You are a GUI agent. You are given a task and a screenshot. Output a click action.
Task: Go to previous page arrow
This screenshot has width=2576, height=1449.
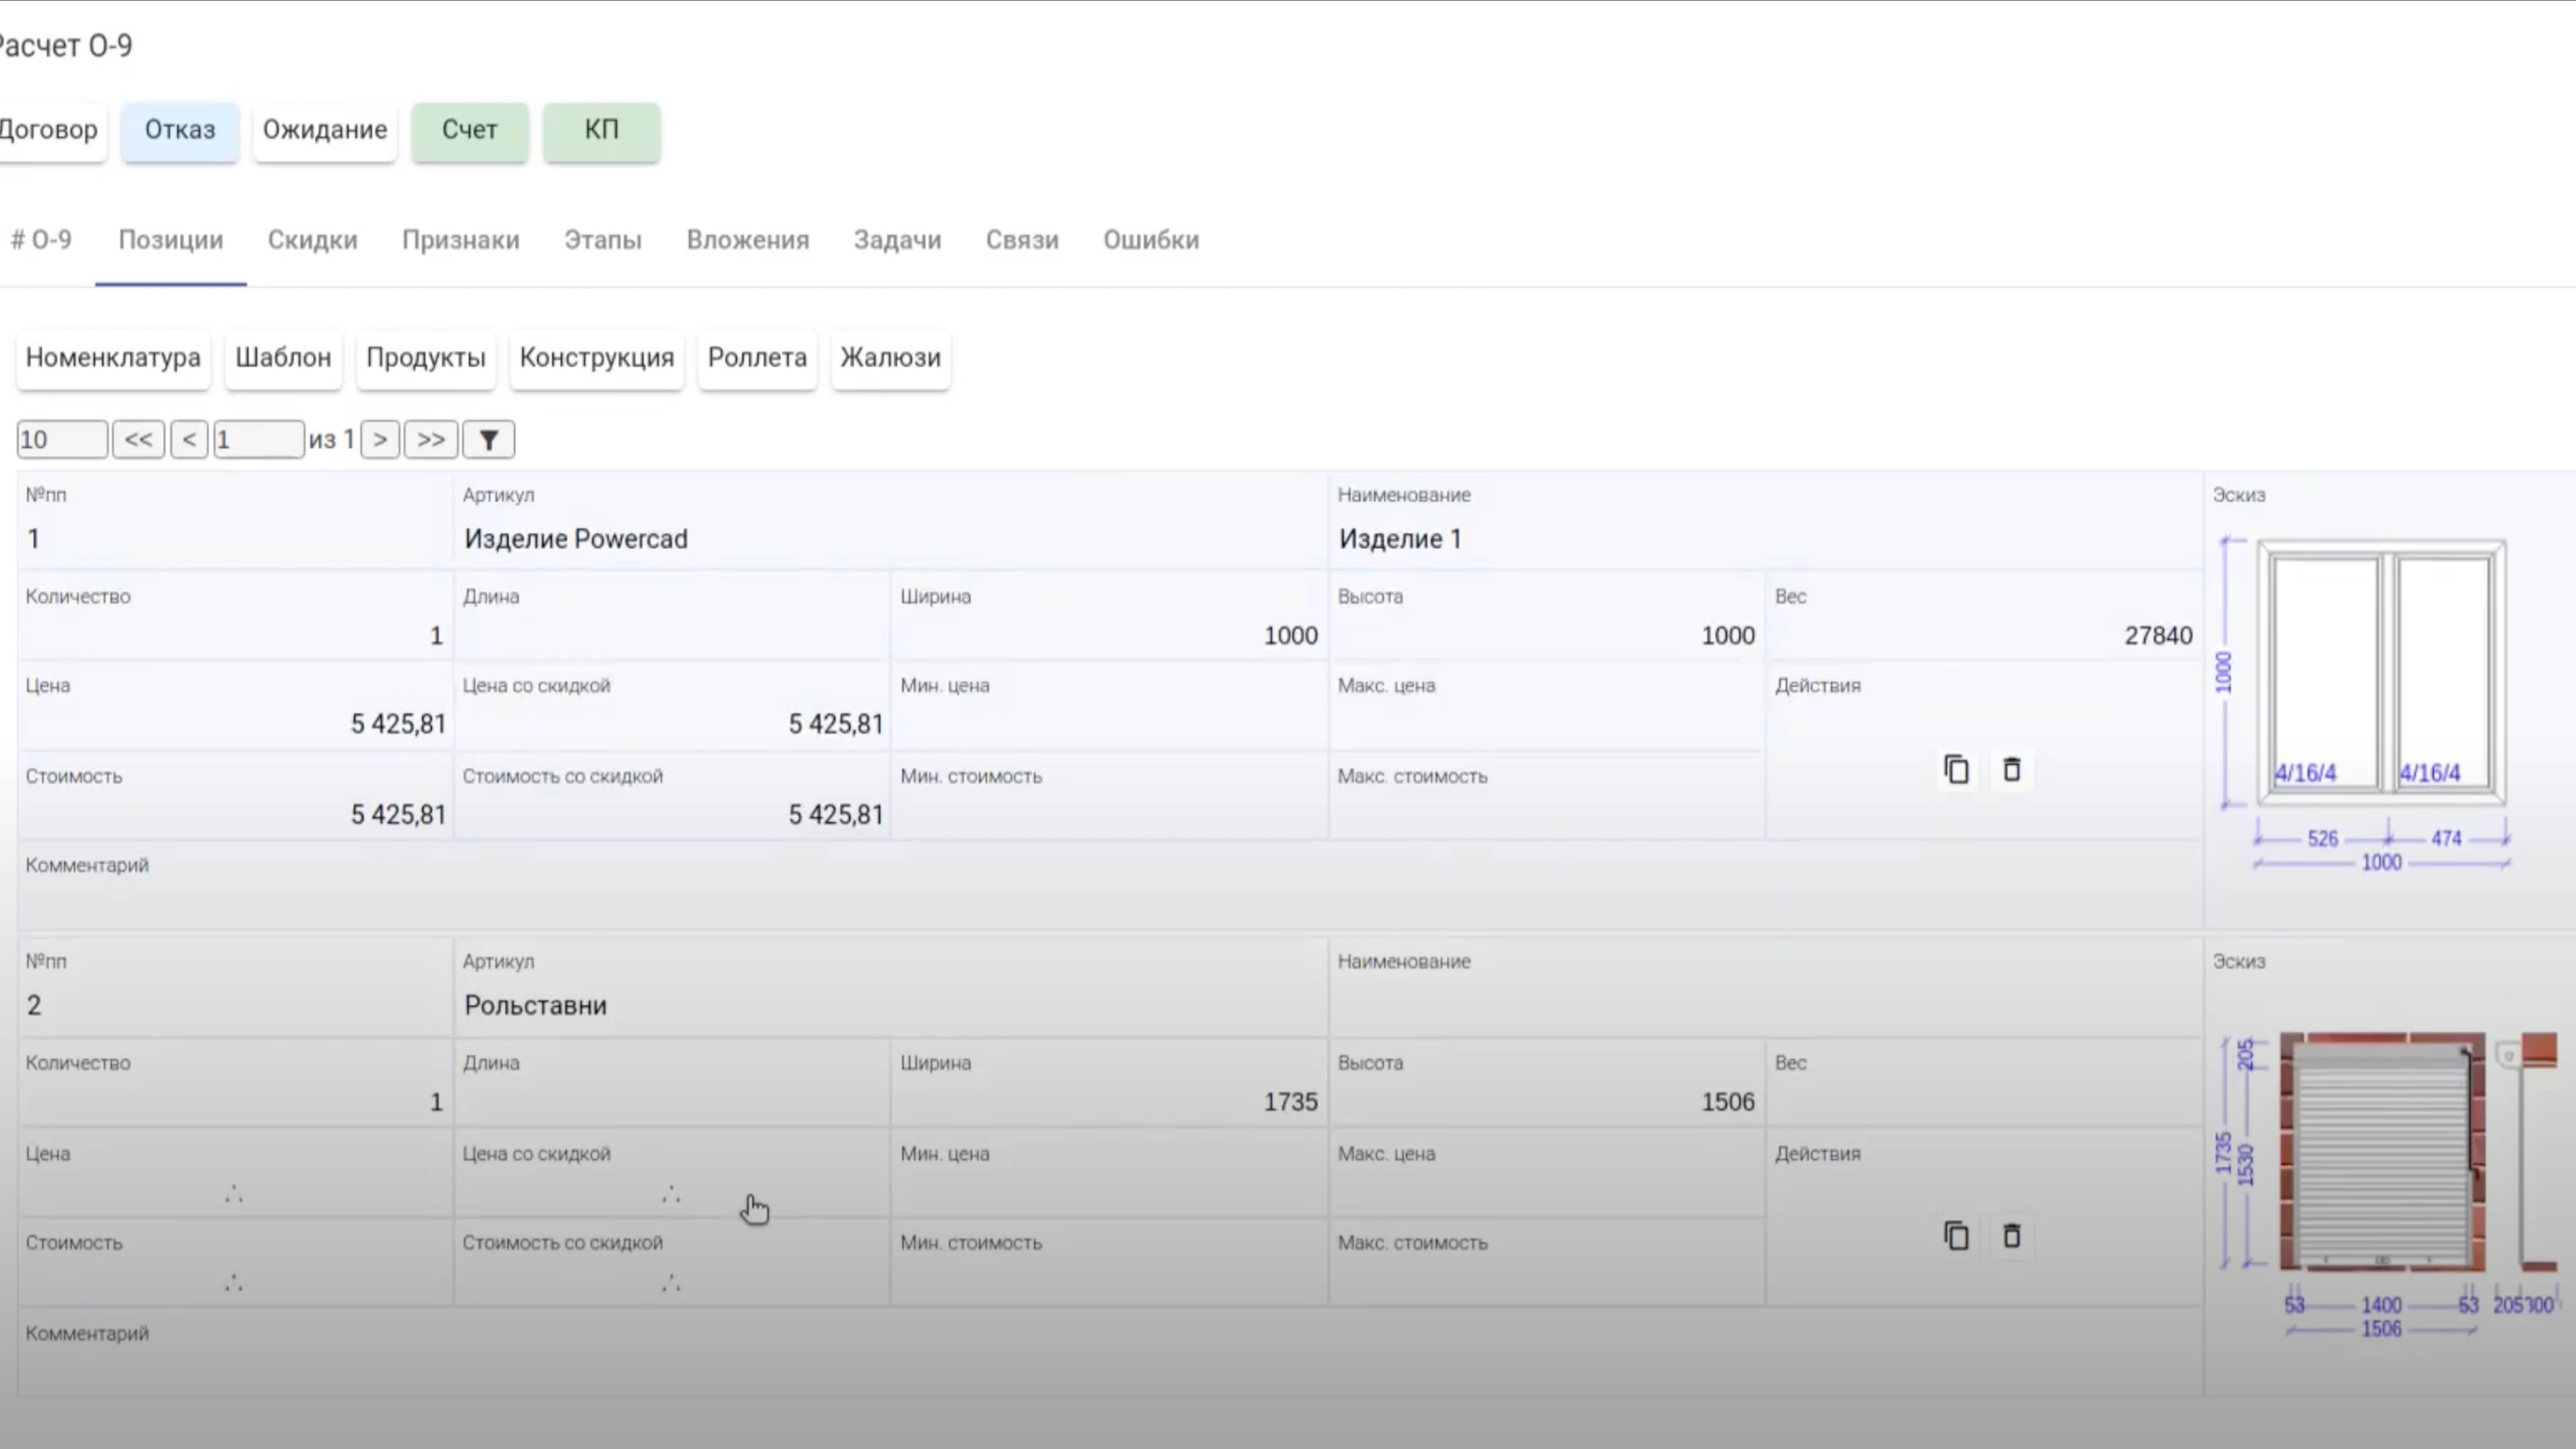click(189, 440)
